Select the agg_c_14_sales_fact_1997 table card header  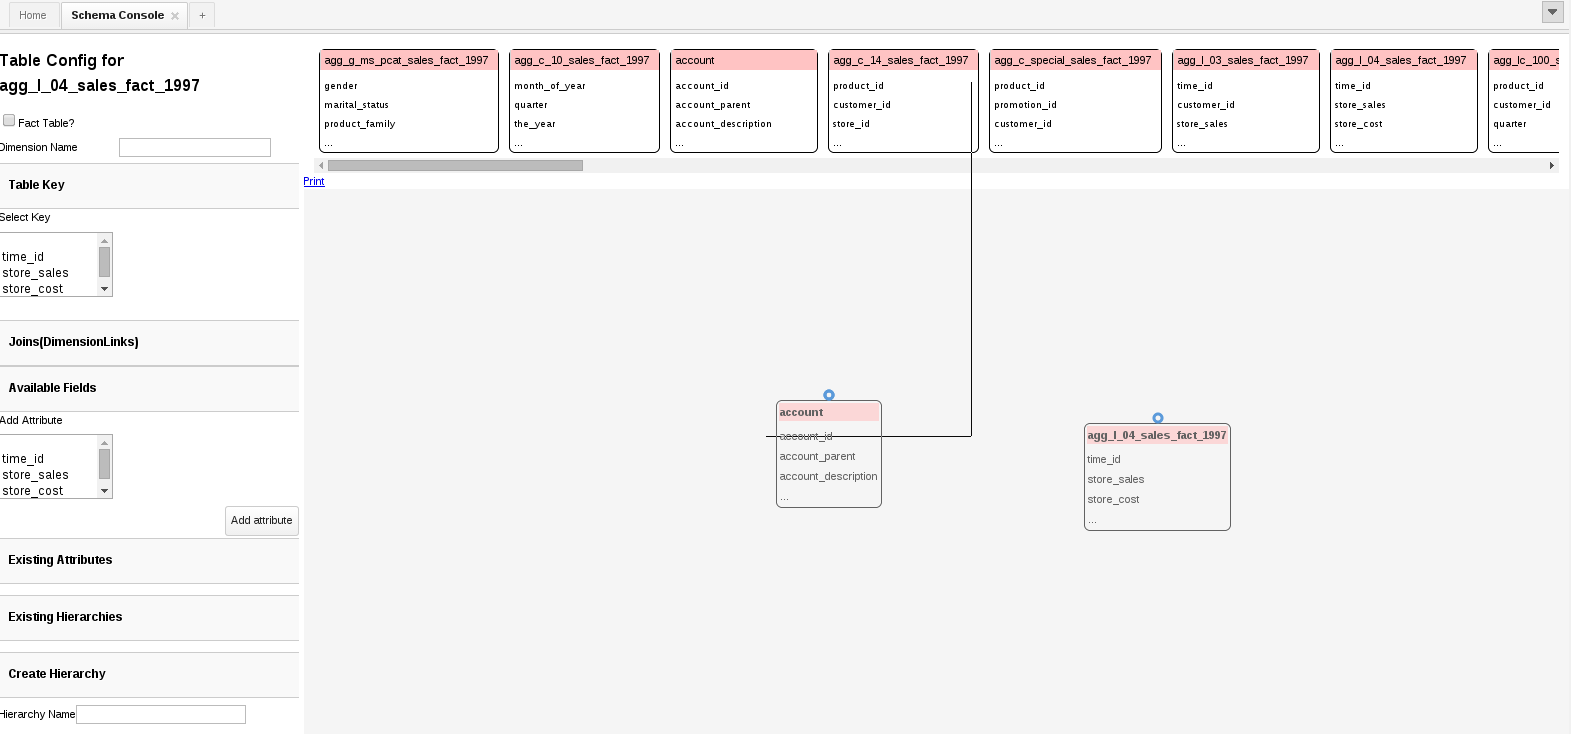903,60
